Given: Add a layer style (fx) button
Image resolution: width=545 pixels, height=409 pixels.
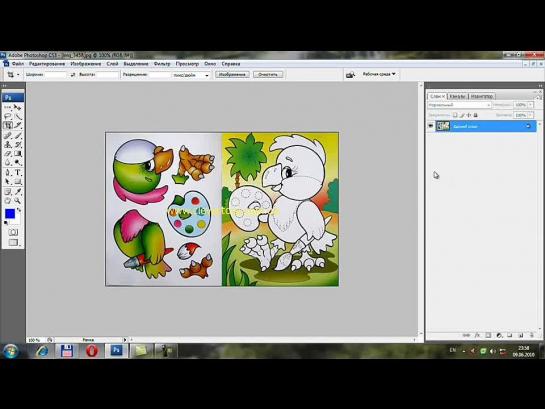Looking at the screenshot, I should [x=477, y=335].
